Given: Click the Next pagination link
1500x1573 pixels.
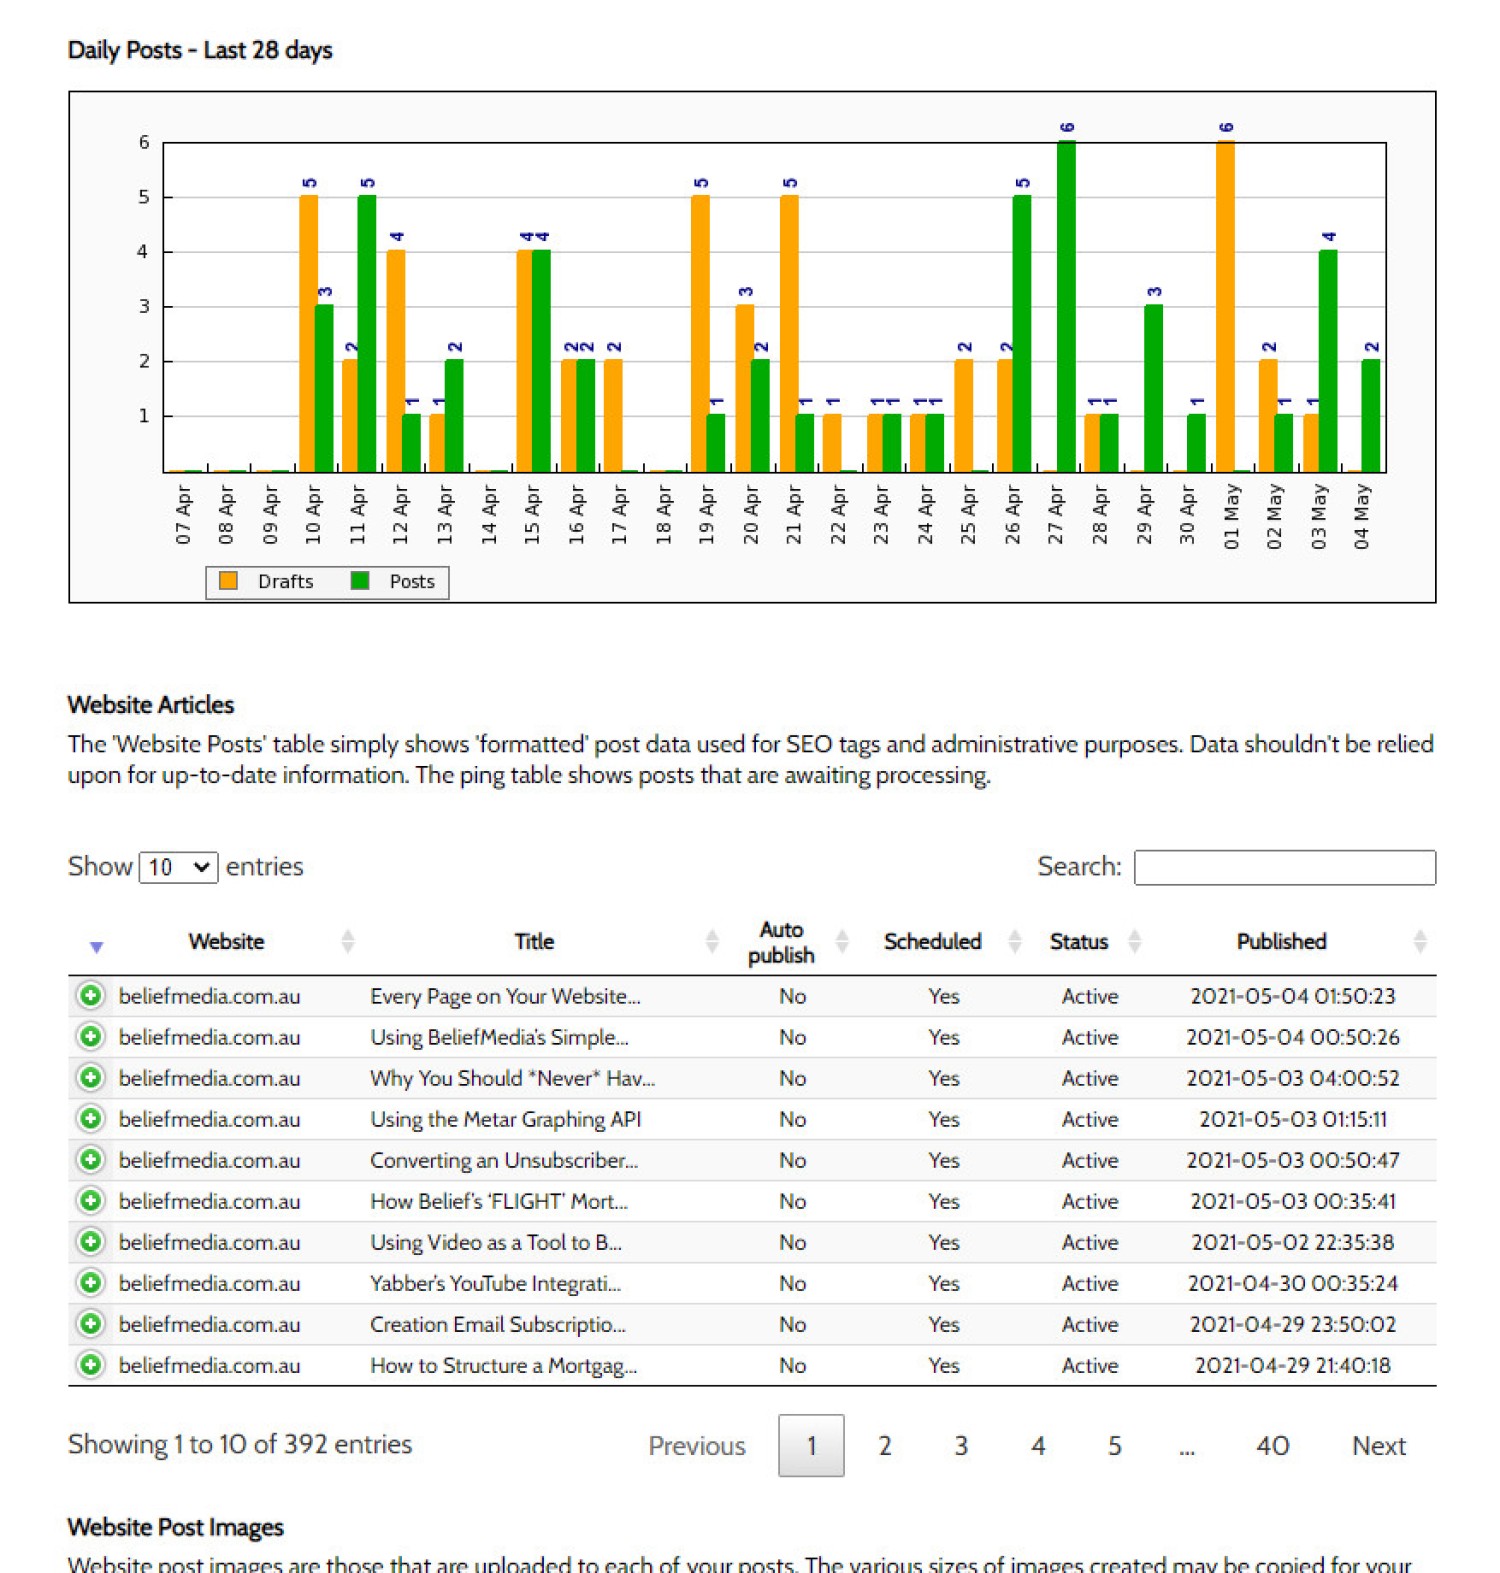Looking at the screenshot, I should (x=1379, y=1446).
